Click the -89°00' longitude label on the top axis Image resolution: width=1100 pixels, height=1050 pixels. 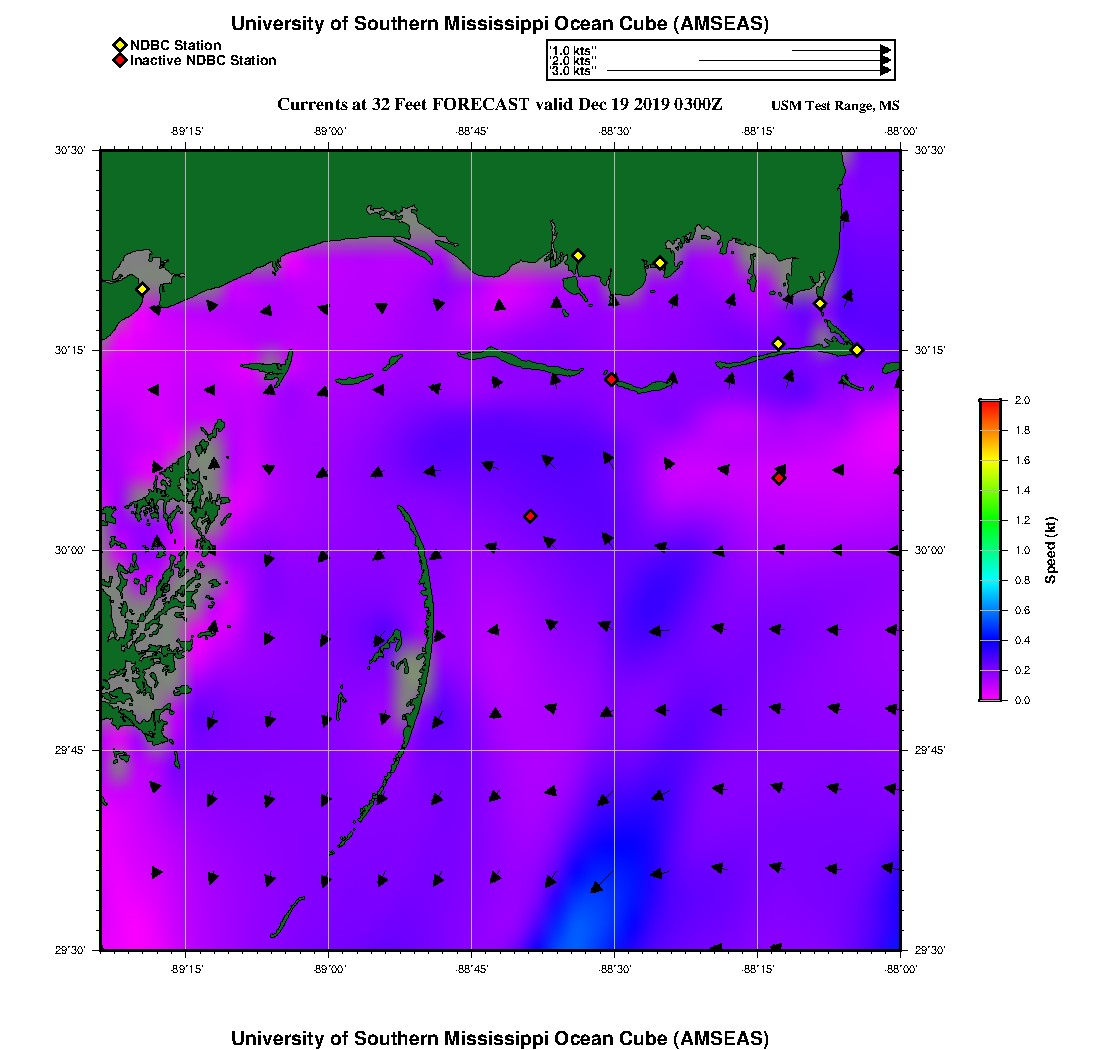point(329,131)
